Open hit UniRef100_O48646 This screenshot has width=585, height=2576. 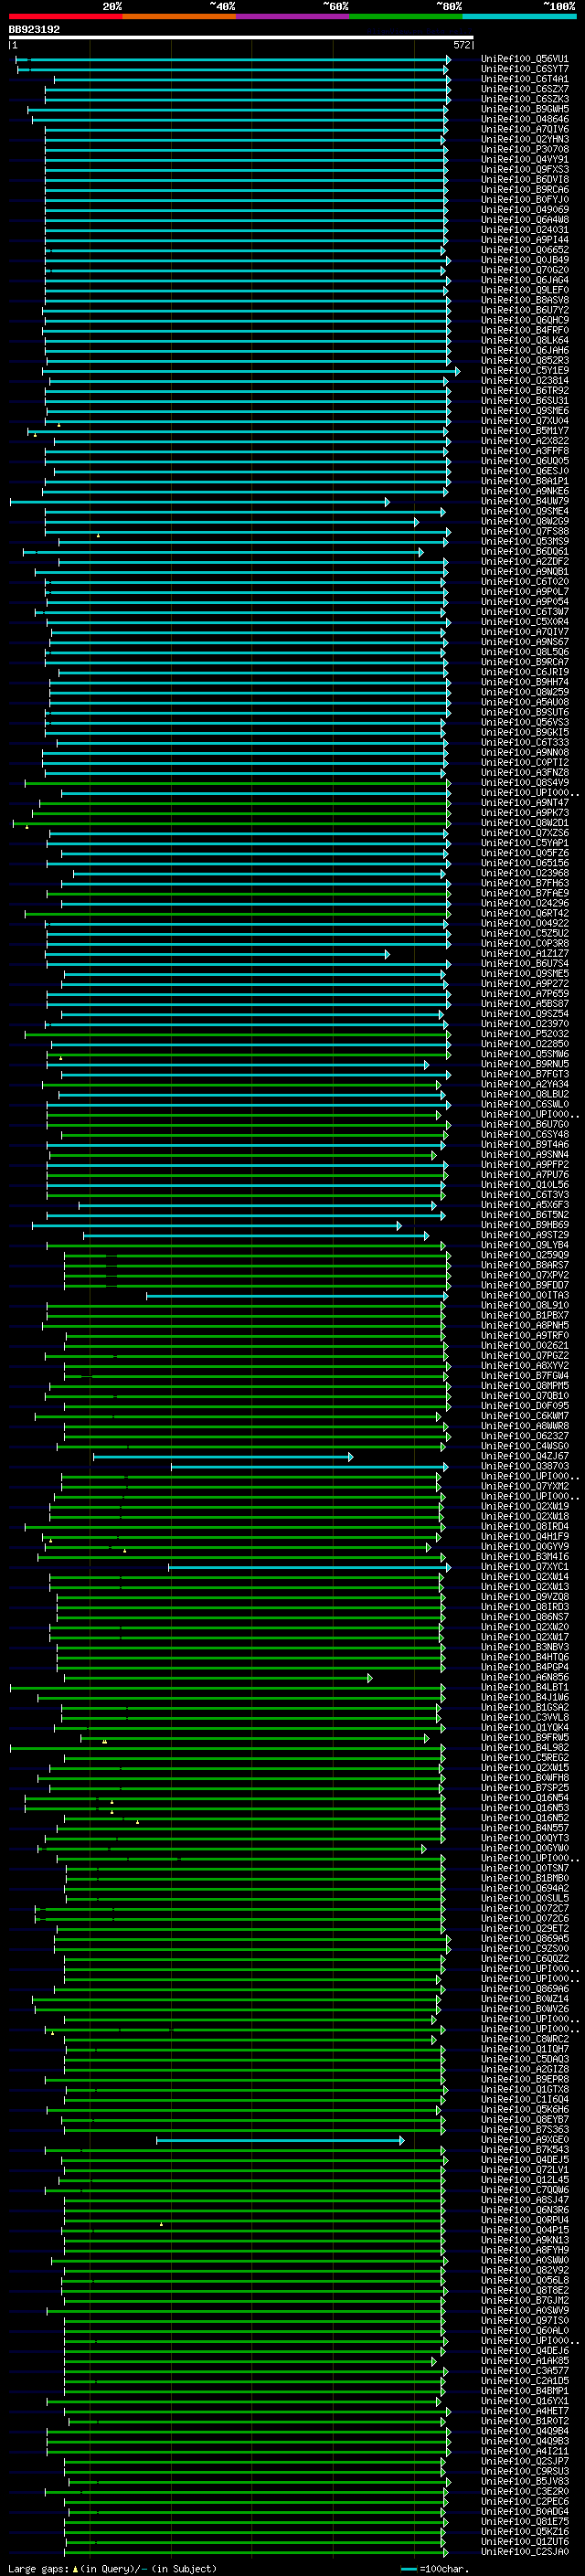[x=524, y=119]
